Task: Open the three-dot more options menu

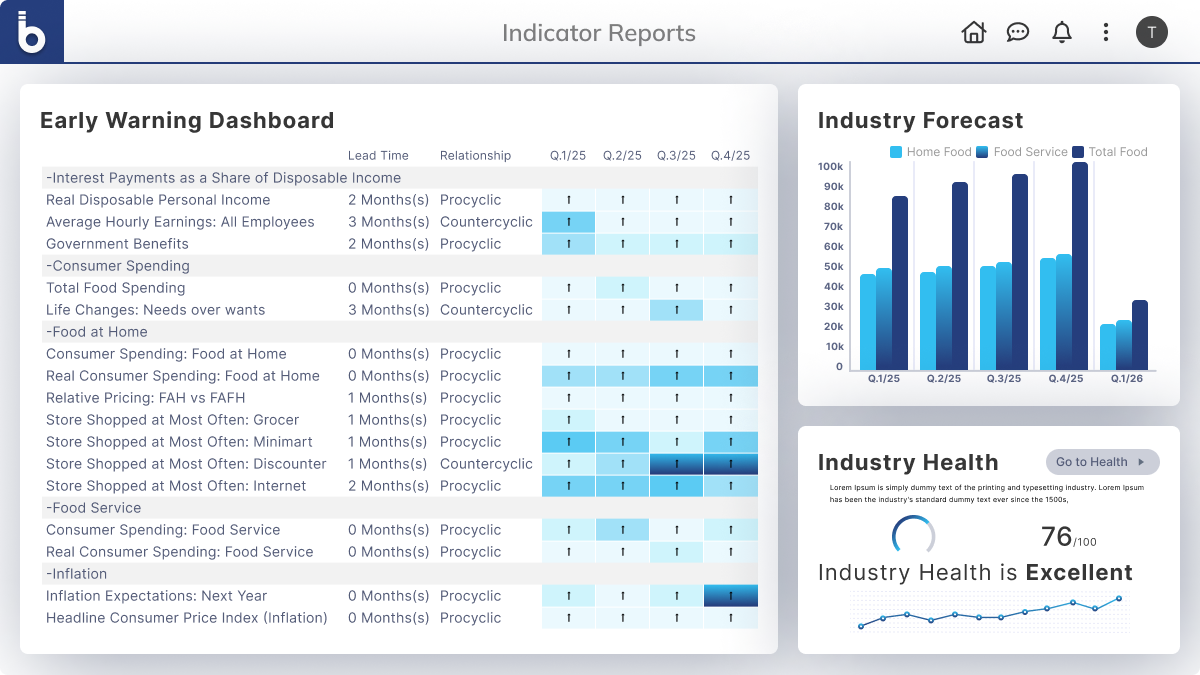Action: click(1105, 32)
